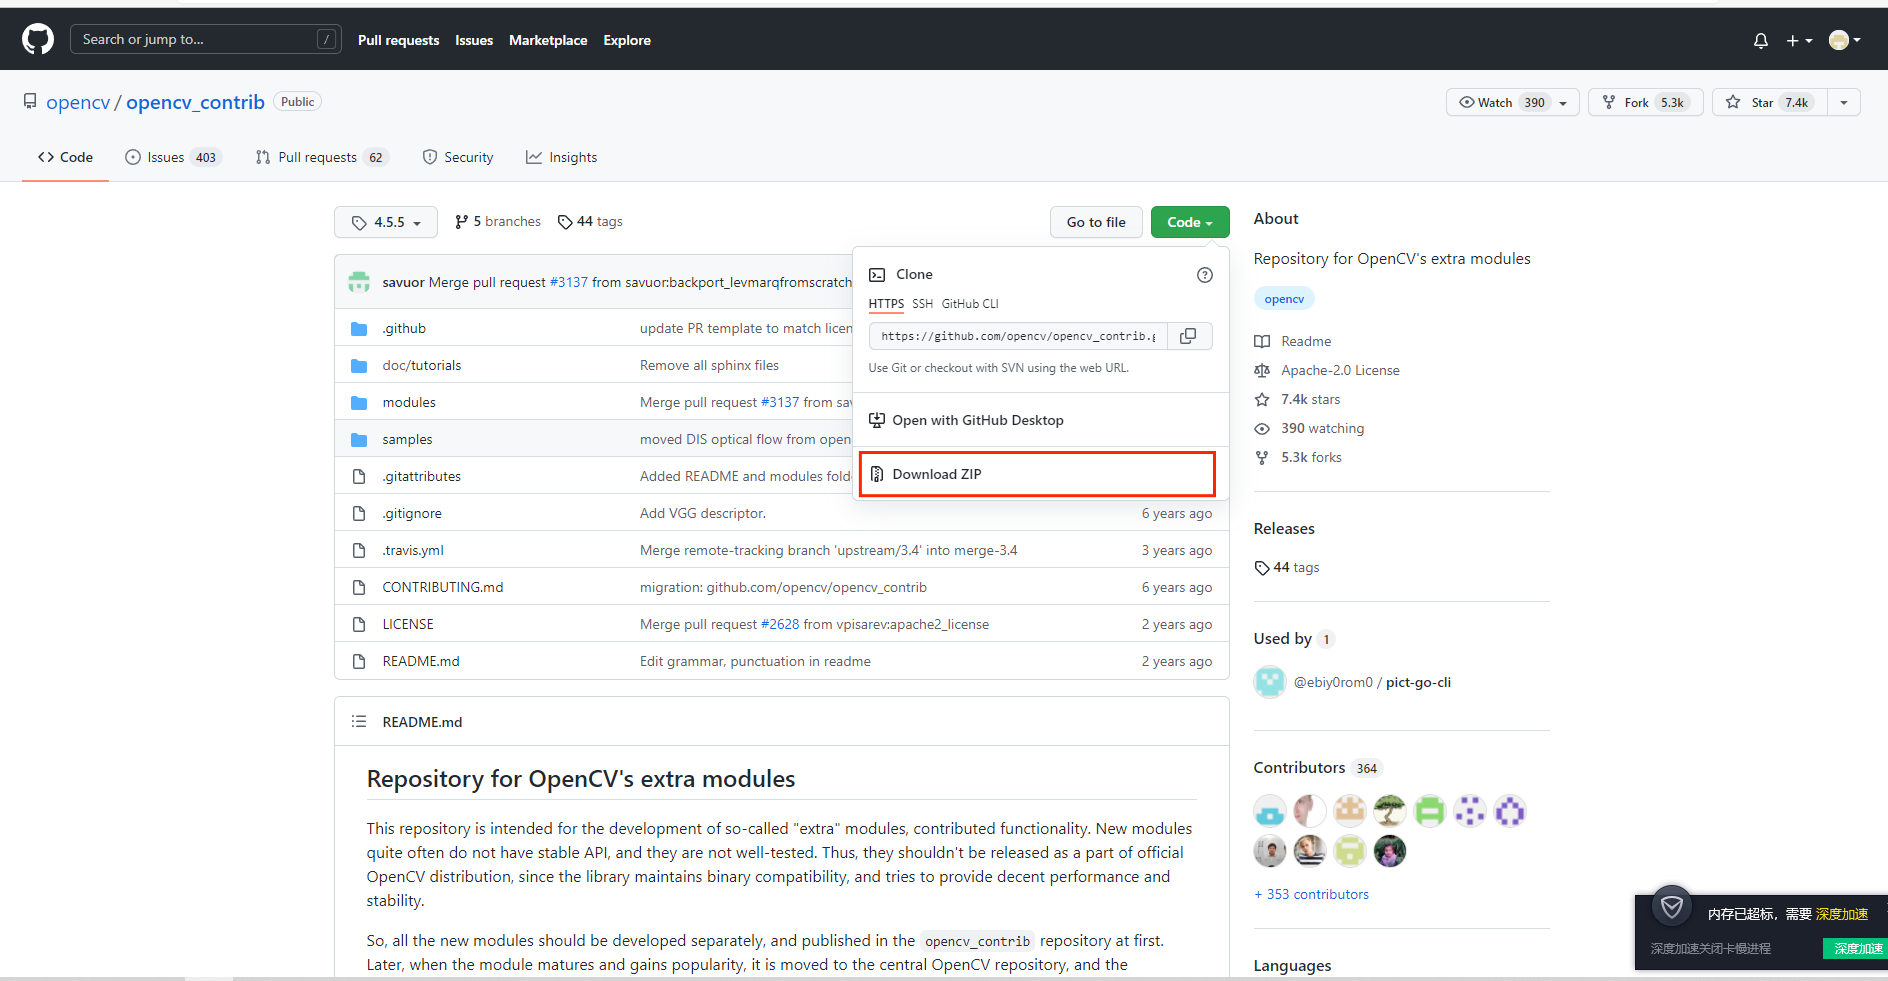
Task: Open README table of contents list icon
Action: click(359, 721)
